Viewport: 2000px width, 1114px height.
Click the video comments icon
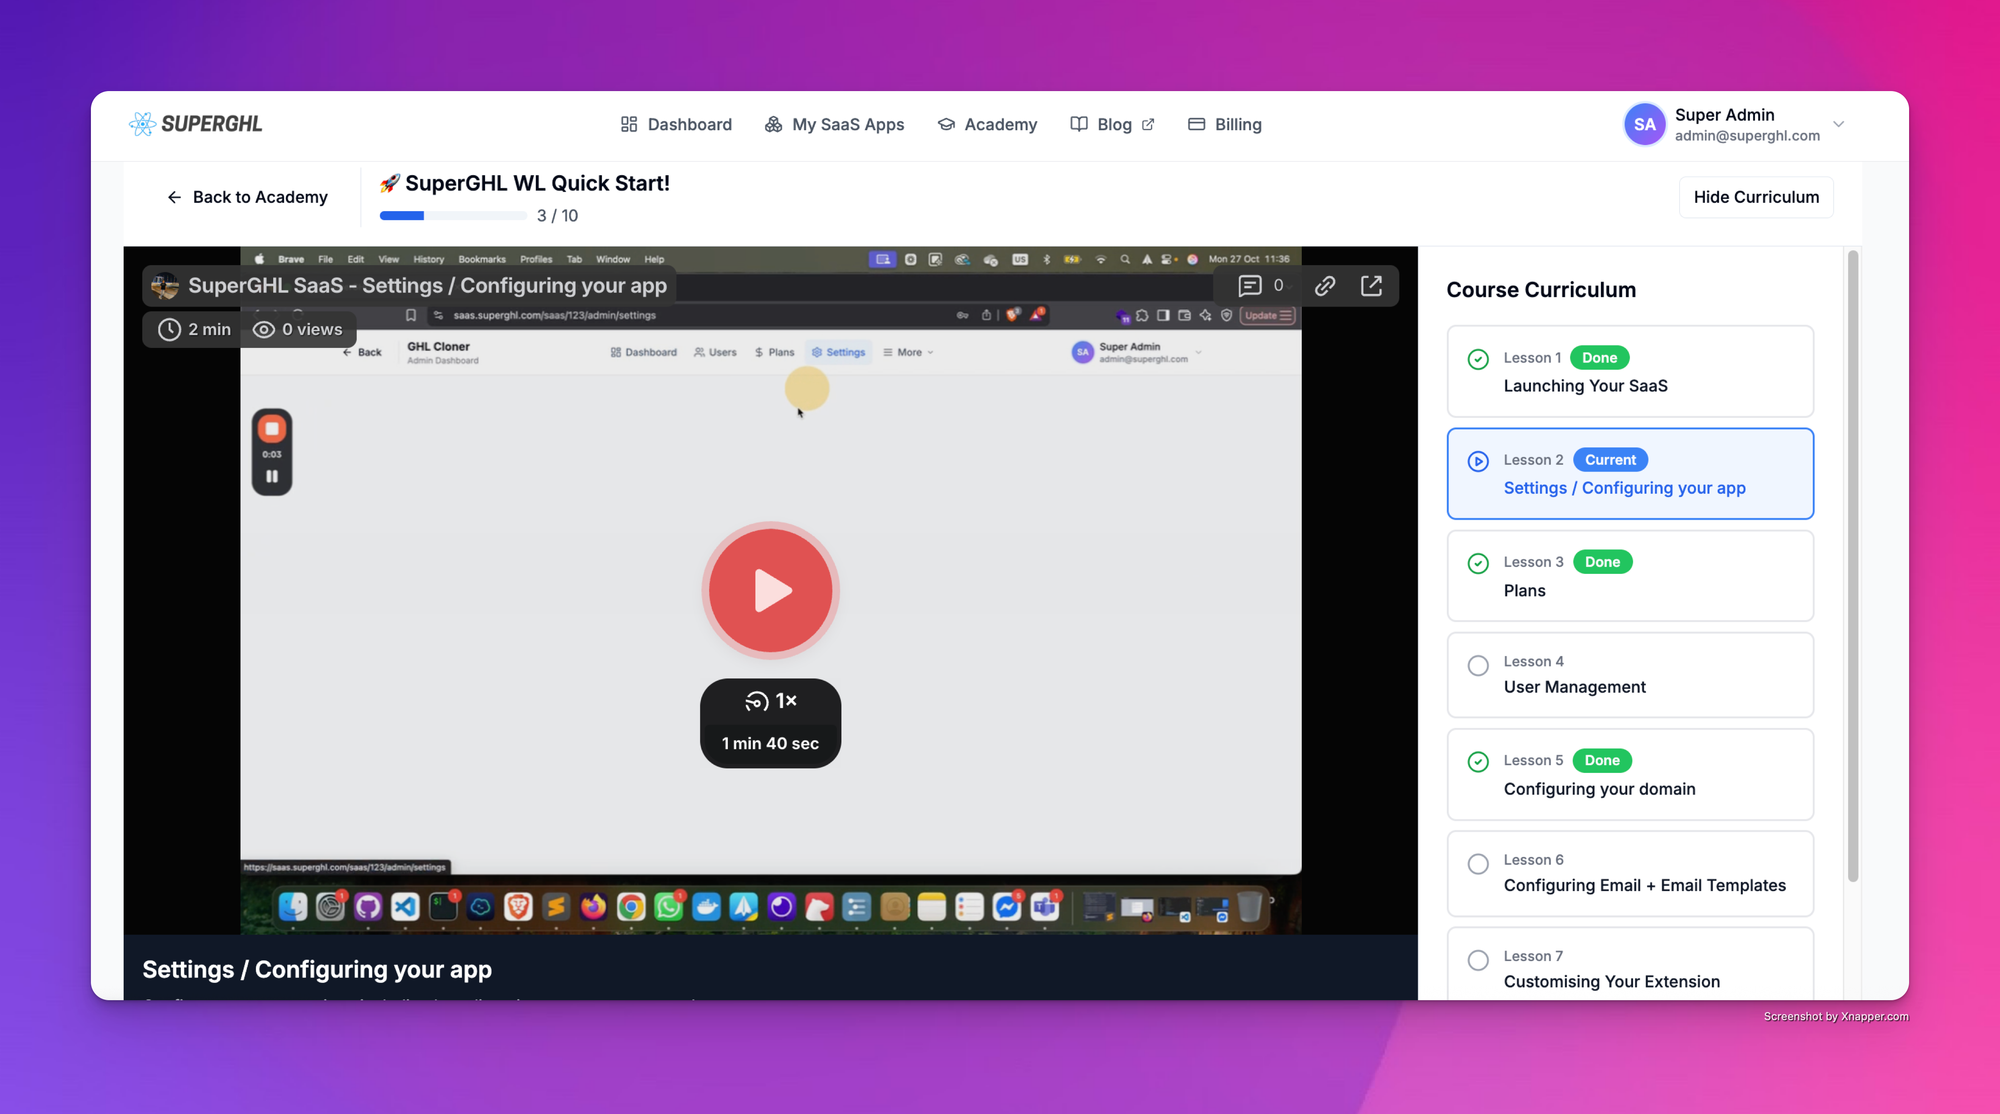pos(1250,286)
